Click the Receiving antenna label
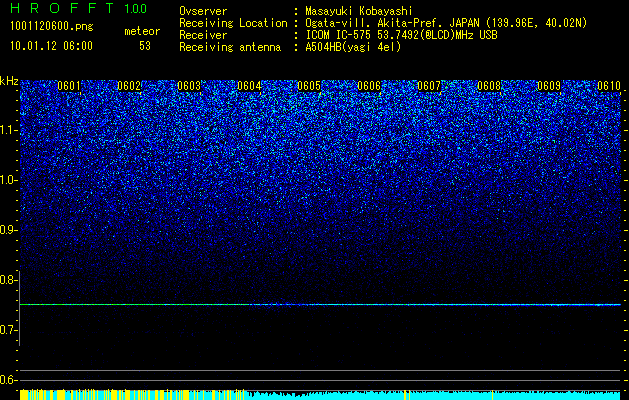 (230, 47)
